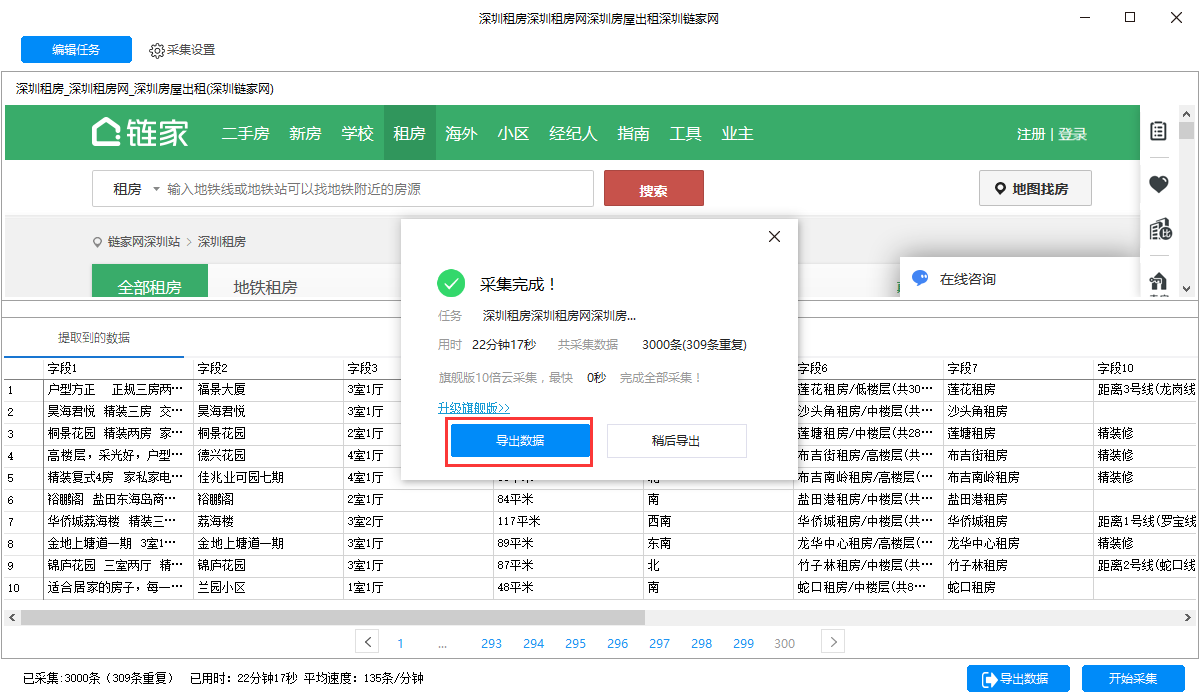Click the 地图找房 button
The image size is (1200, 700).
click(1035, 189)
